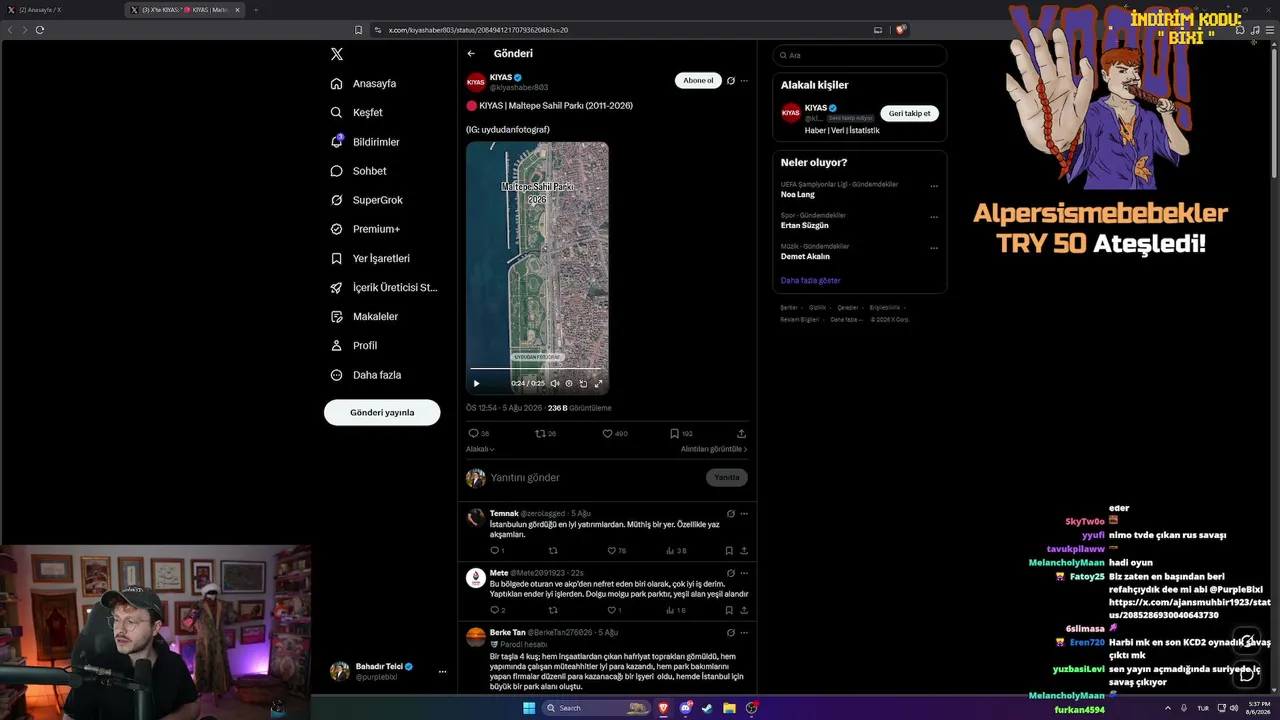
Task: Click the Yanıtla button
Action: pos(727,478)
